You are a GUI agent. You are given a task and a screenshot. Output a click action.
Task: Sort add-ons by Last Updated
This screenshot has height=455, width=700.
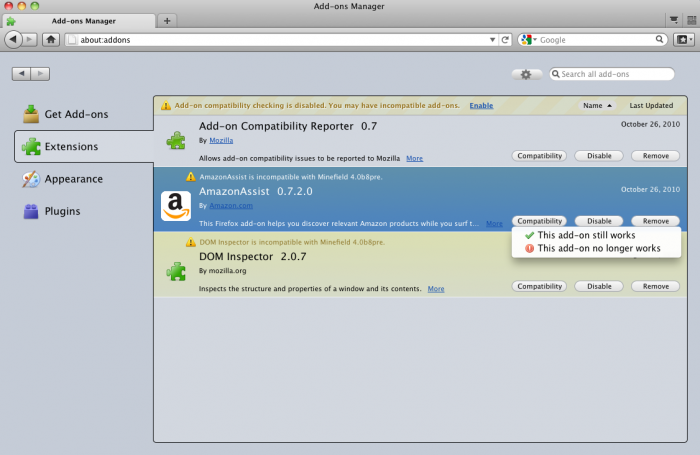click(651, 105)
